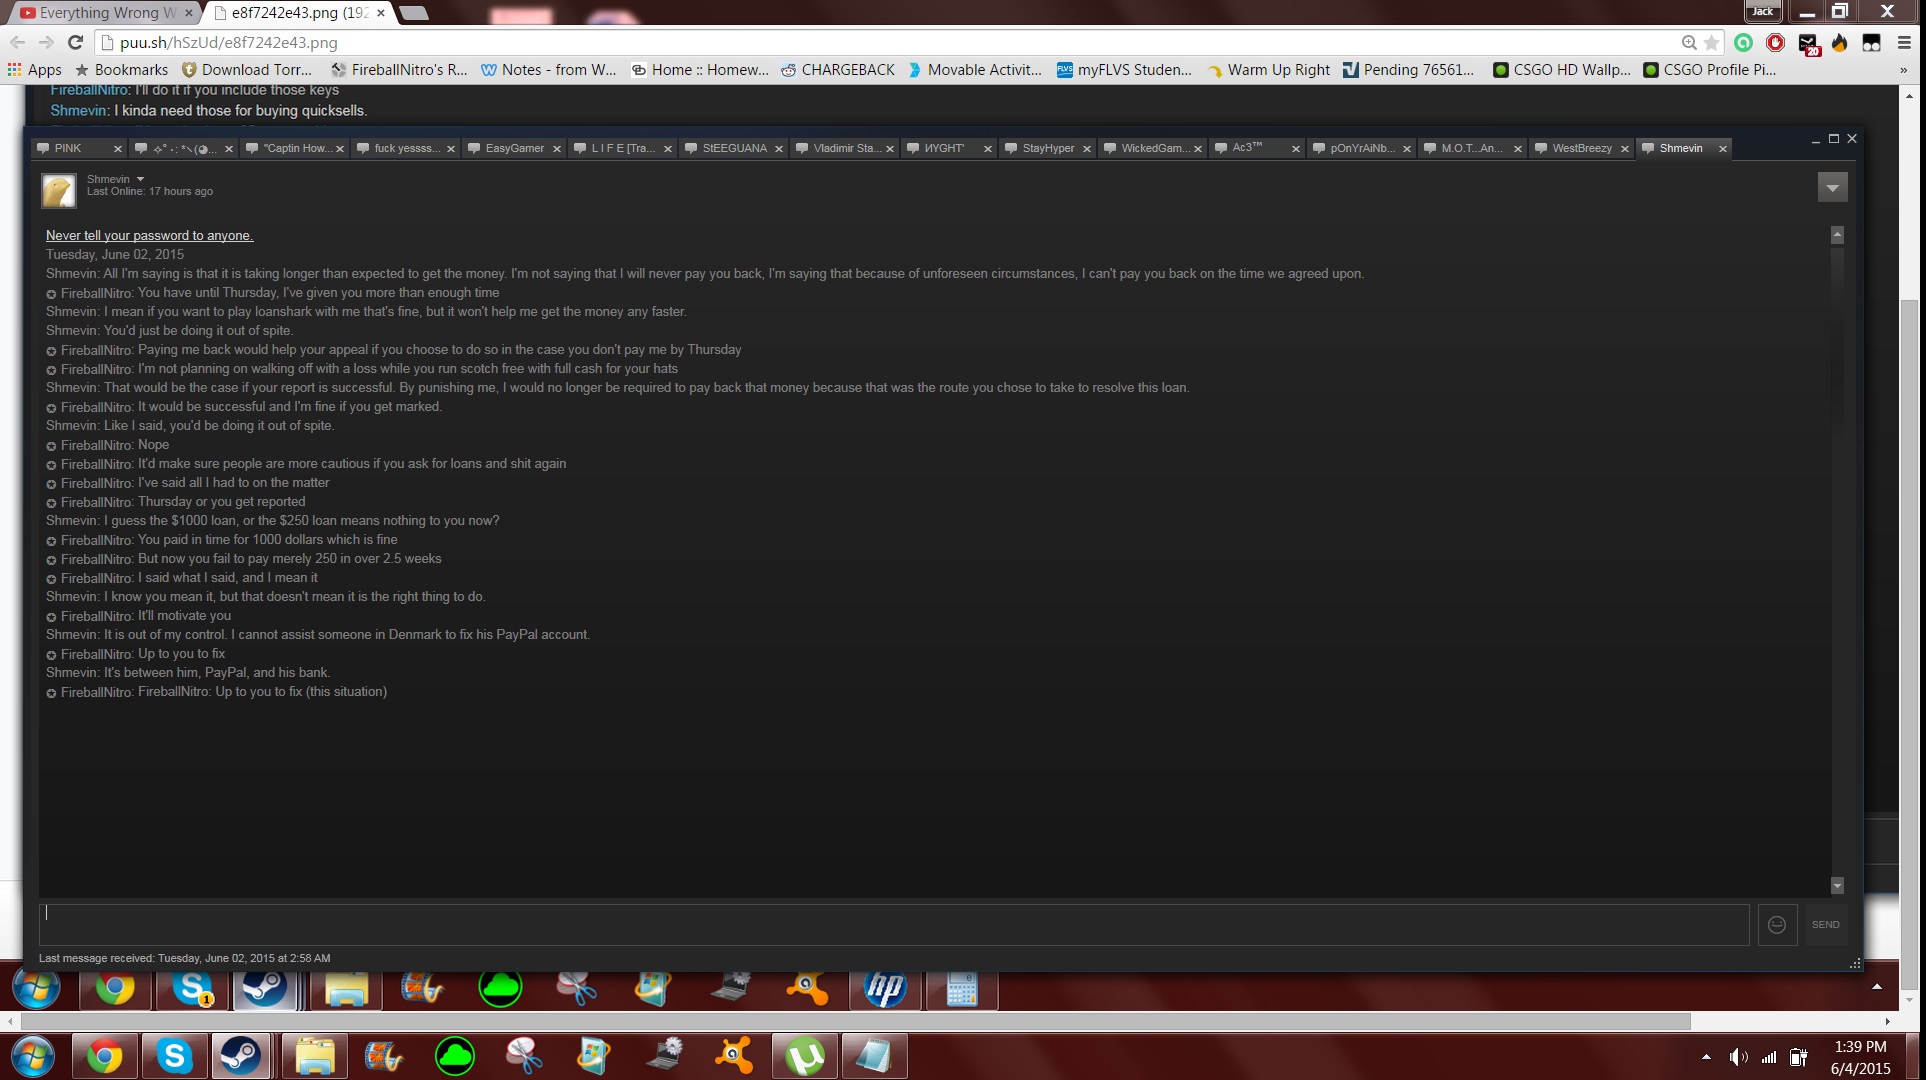Image resolution: width=1926 pixels, height=1080 pixels.
Task: Show hidden system tray icons arrow
Action: [x=1706, y=1057]
